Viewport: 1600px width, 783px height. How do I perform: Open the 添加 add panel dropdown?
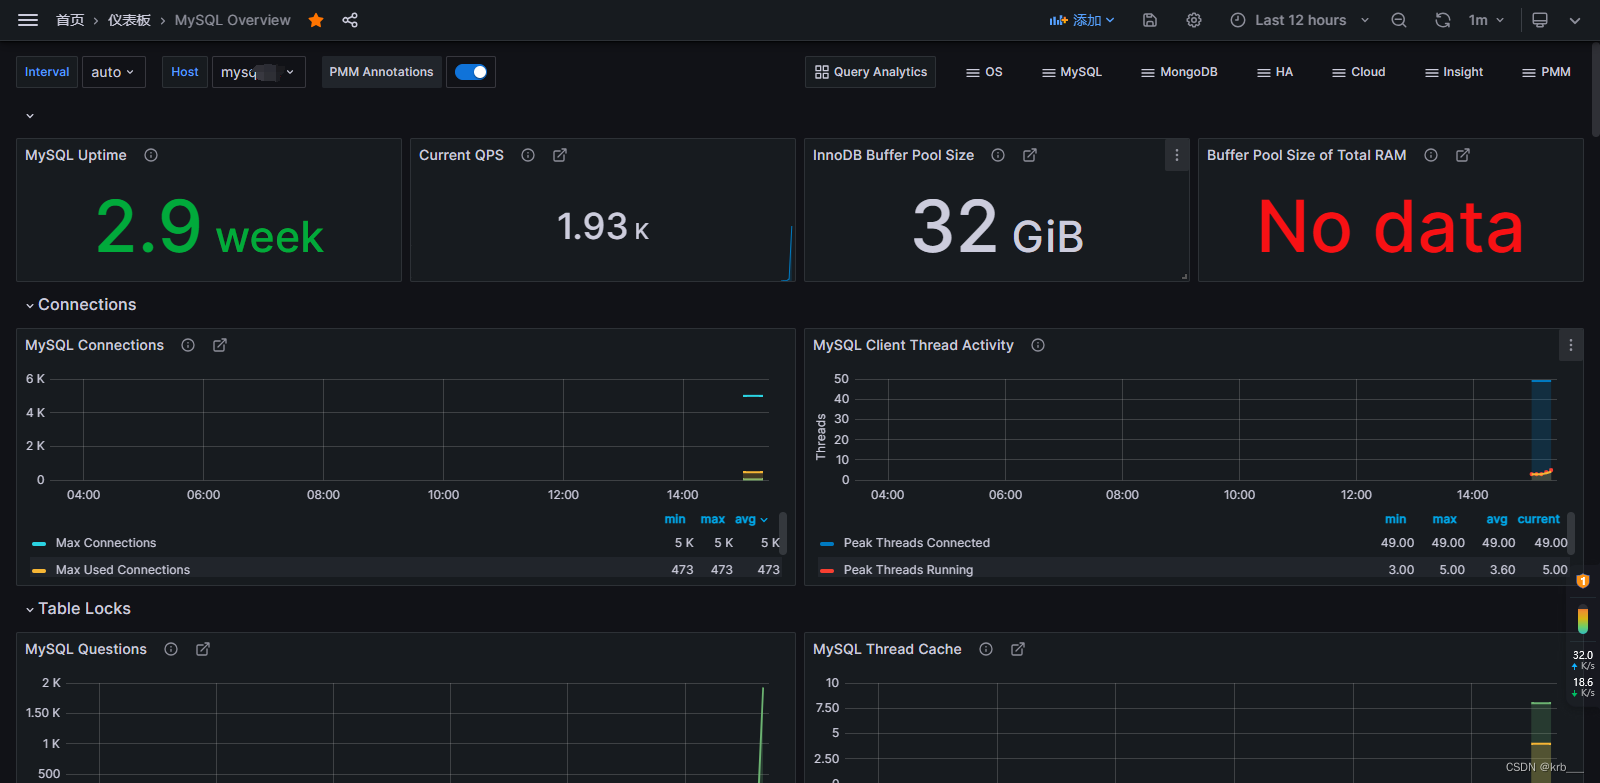[x=1081, y=20]
